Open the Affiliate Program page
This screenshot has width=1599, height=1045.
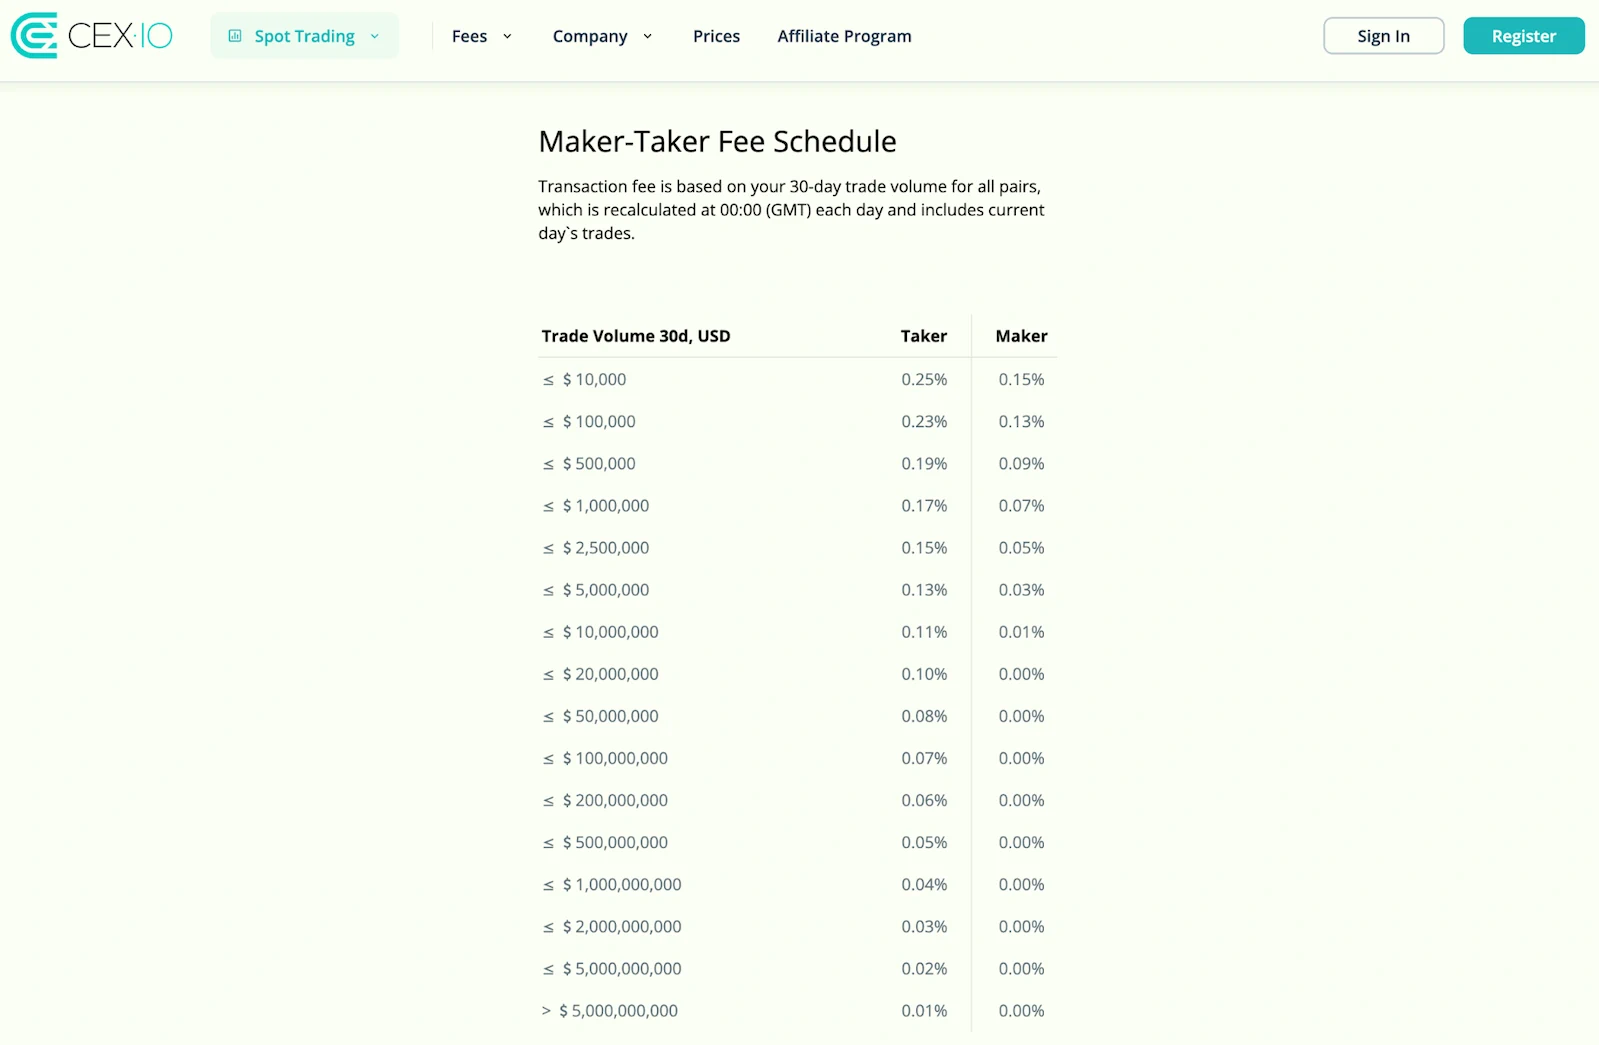pyautogui.click(x=843, y=35)
